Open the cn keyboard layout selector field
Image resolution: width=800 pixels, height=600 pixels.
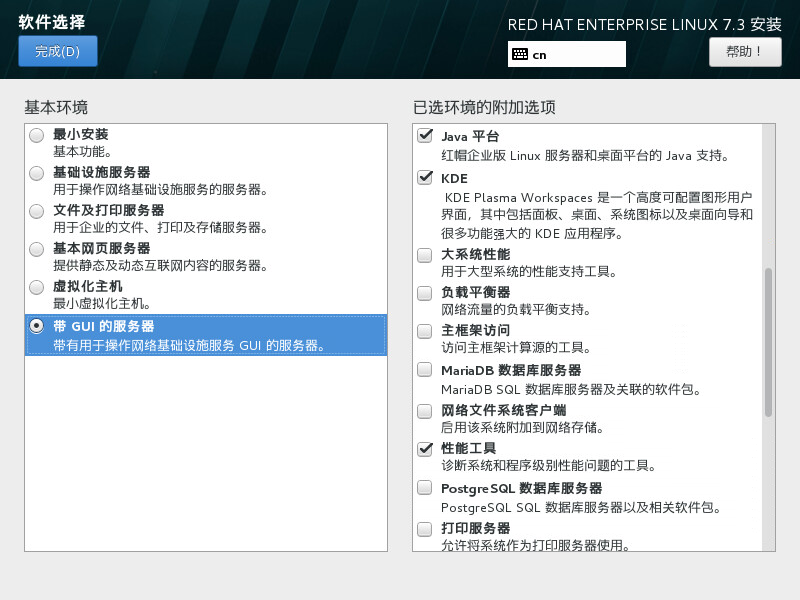pos(566,54)
